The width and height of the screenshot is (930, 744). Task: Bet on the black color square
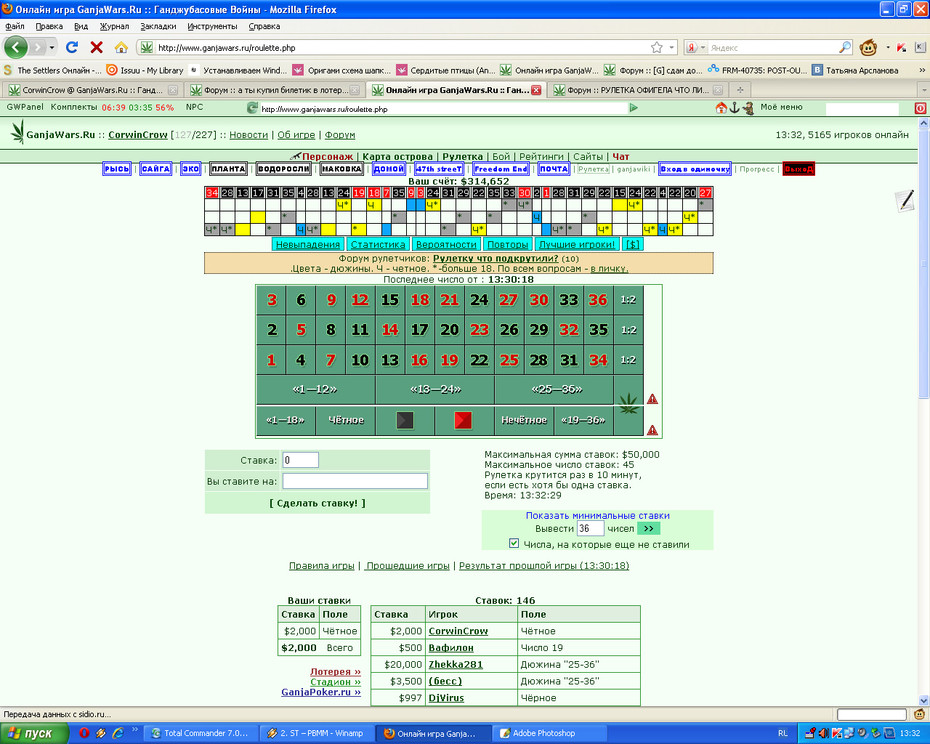(x=405, y=420)
